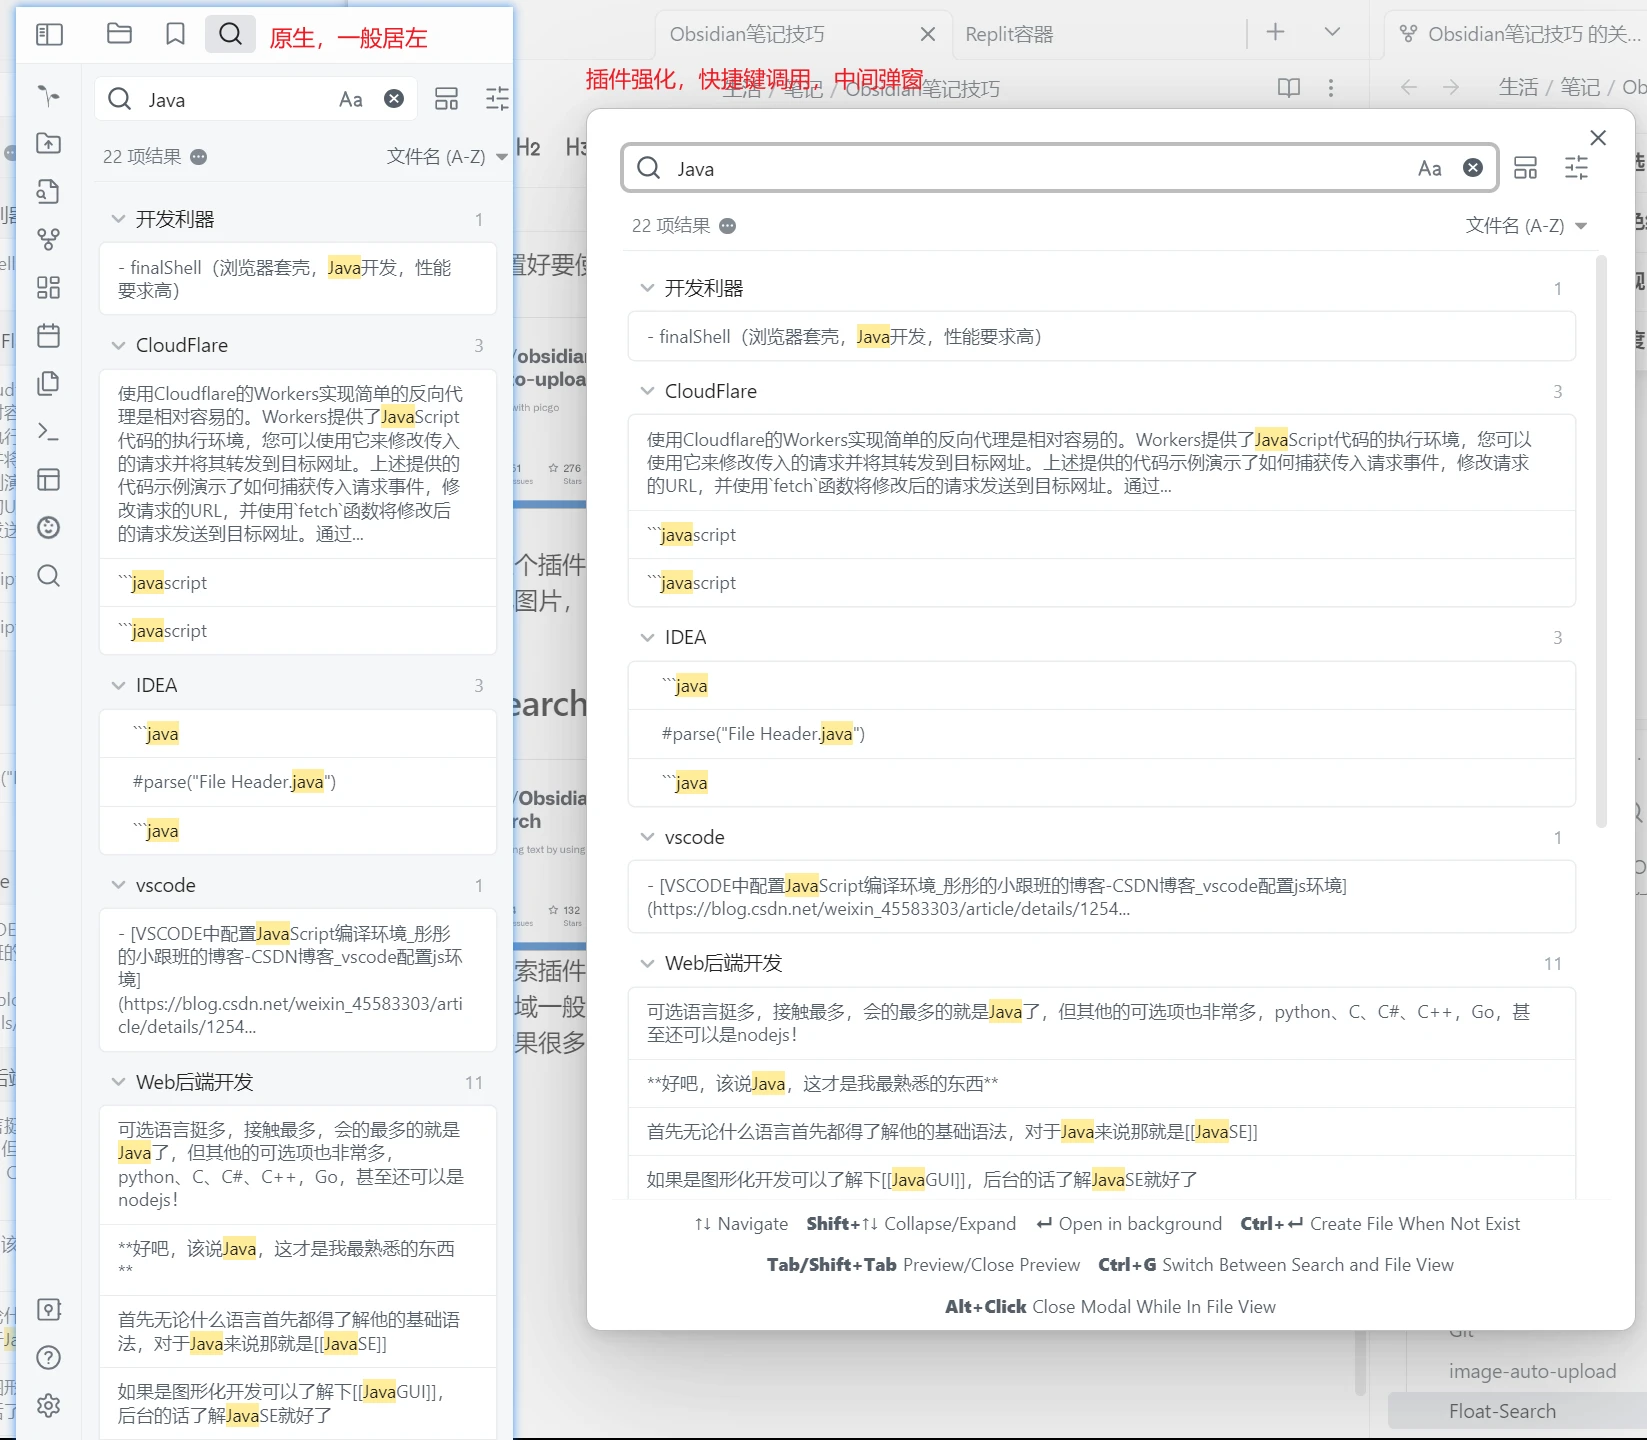The height and width of the screenshot is (1440, 1647).
Task: Switch to the Replit容器 tab
Action: [x=1009, y=34]
